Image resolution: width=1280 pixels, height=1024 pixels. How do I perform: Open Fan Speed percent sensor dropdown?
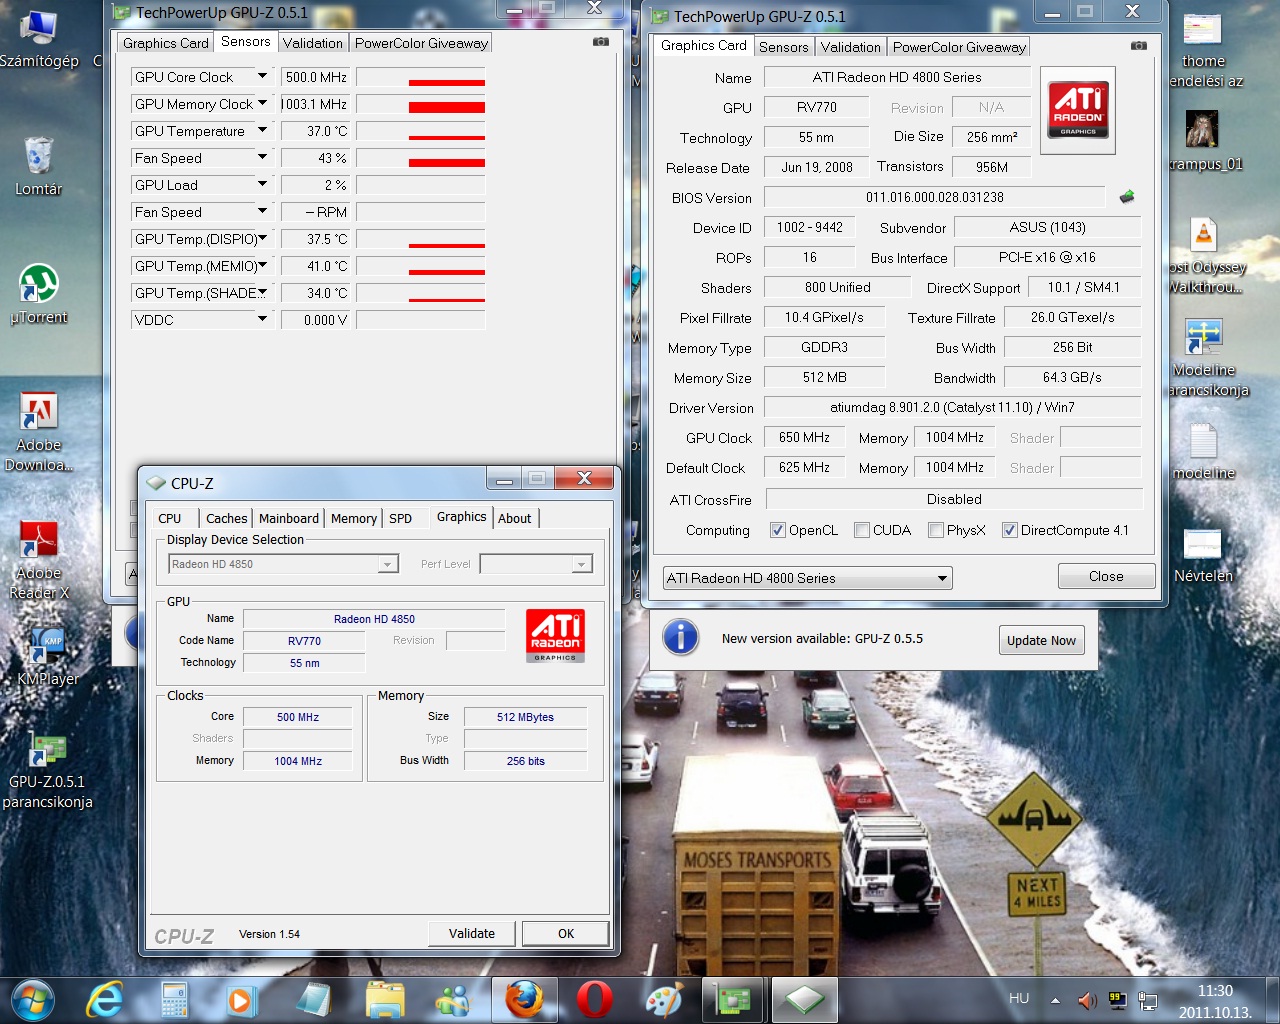262,157
